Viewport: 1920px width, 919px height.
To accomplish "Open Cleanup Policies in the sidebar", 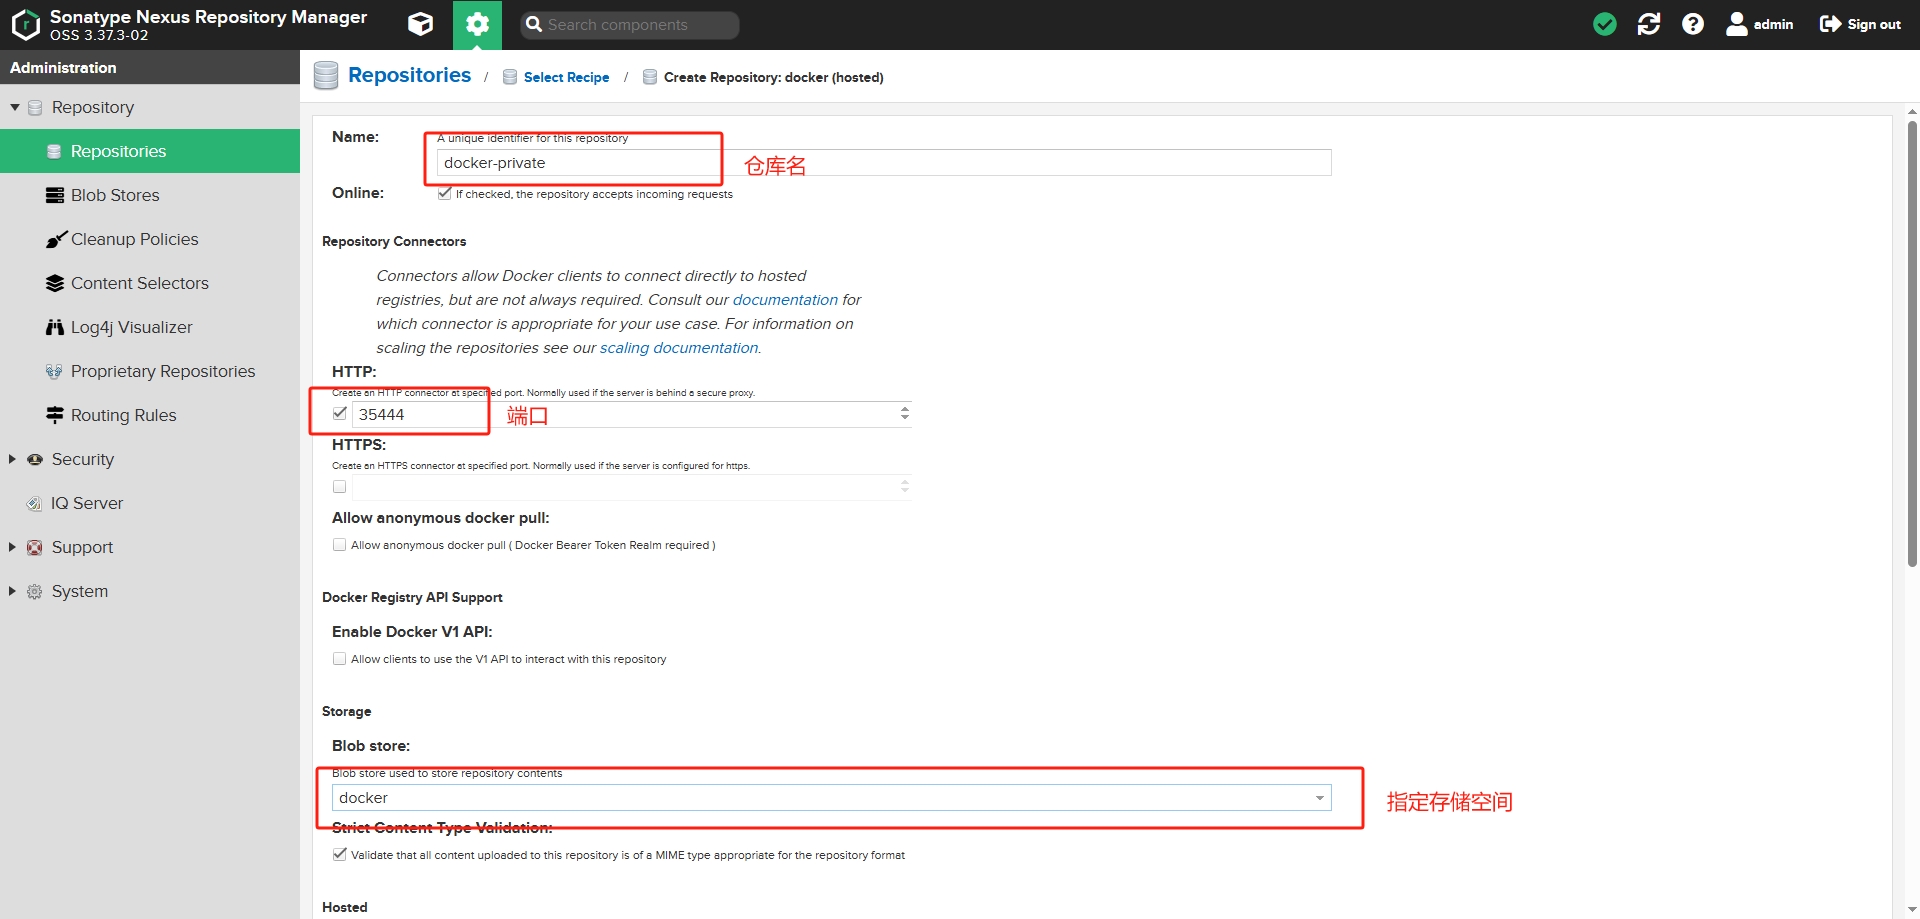I will click(x=150, y=239).
